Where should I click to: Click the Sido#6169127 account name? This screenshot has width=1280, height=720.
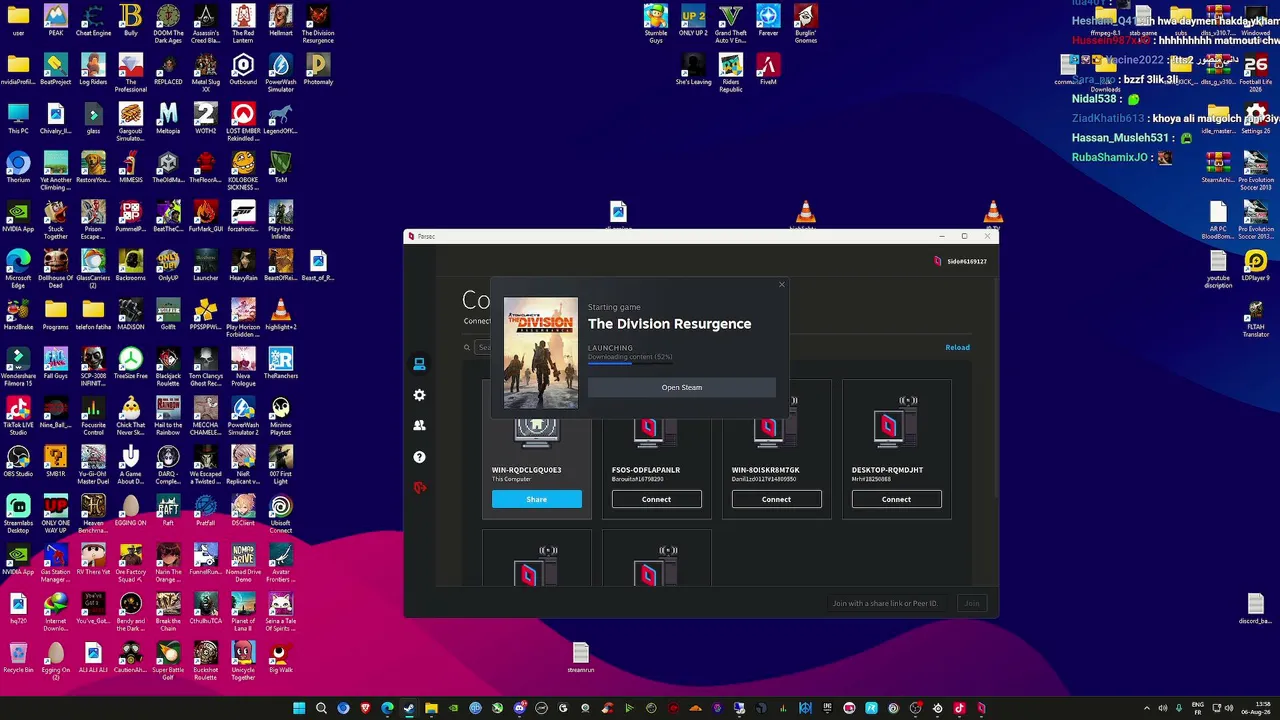click(967, 261)
